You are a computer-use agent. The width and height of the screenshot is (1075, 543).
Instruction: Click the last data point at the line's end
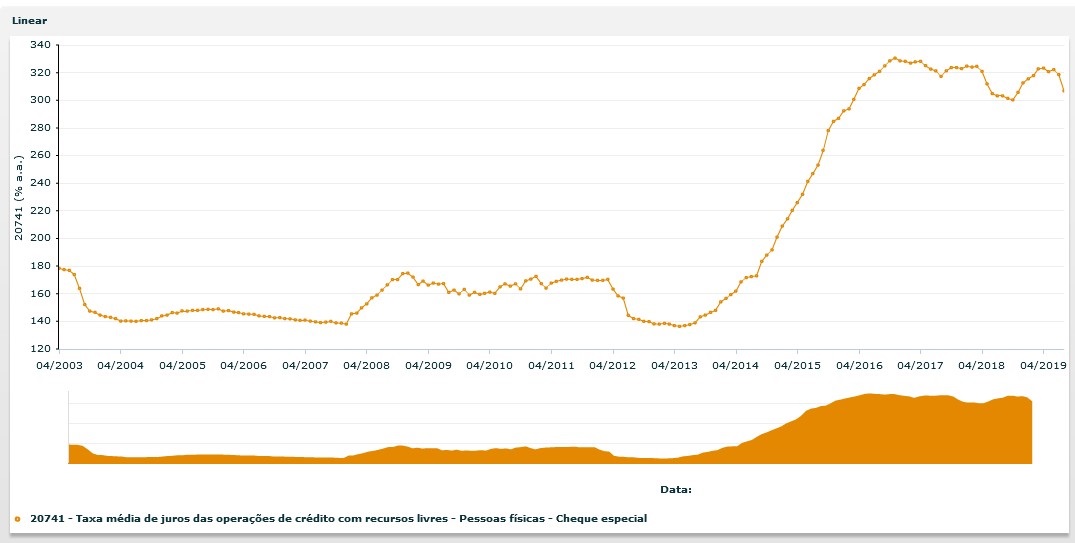pos(1063,91)
